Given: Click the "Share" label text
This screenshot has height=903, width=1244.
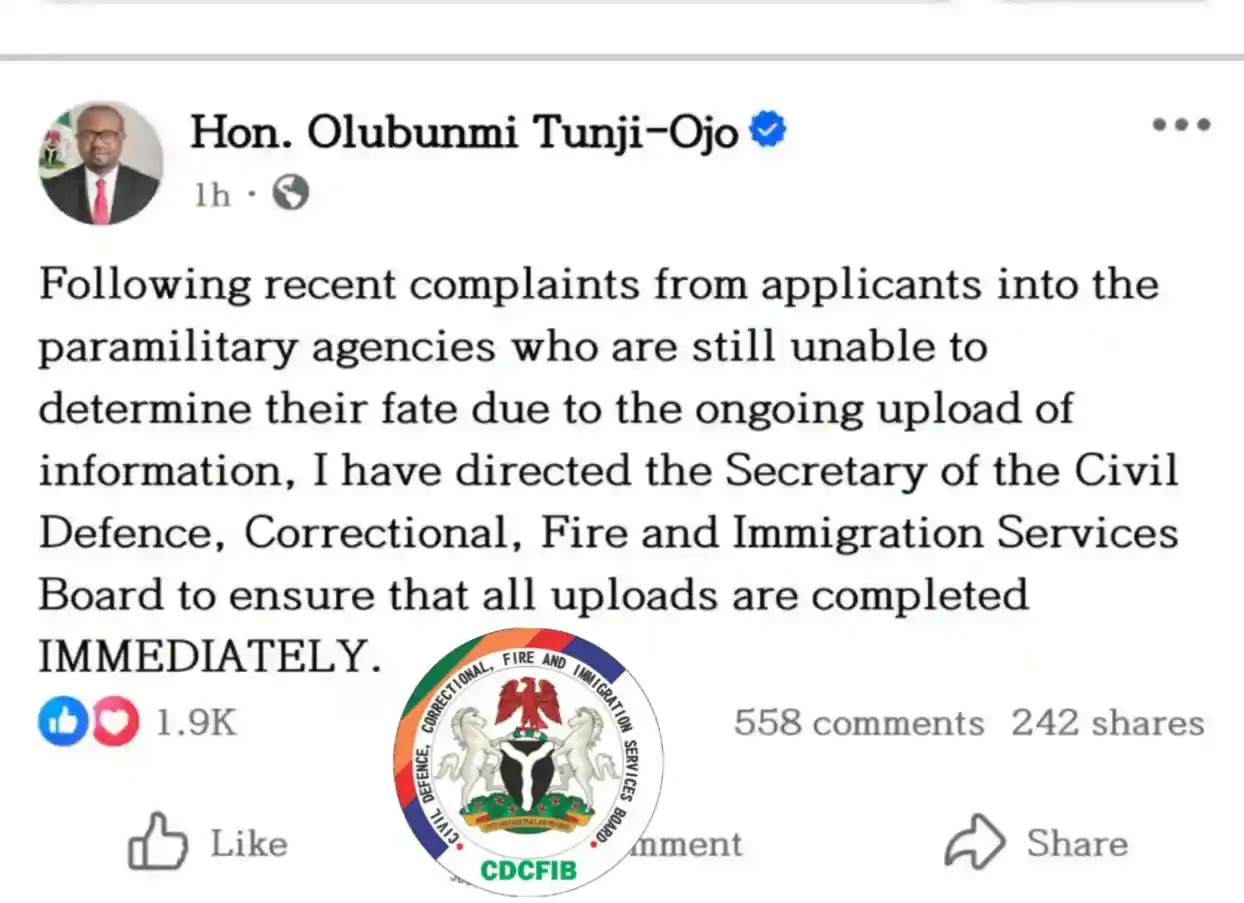Looking at the screenshot, I should point(1076,844).
